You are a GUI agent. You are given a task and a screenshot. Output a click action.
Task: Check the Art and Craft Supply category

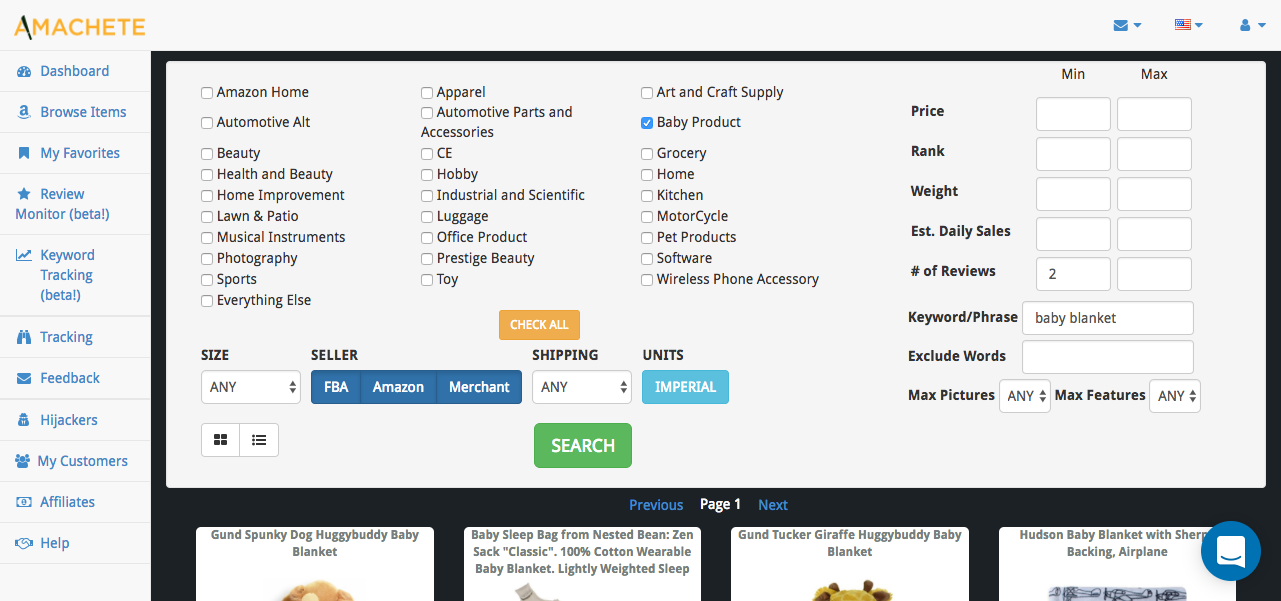tap(647, 93)
